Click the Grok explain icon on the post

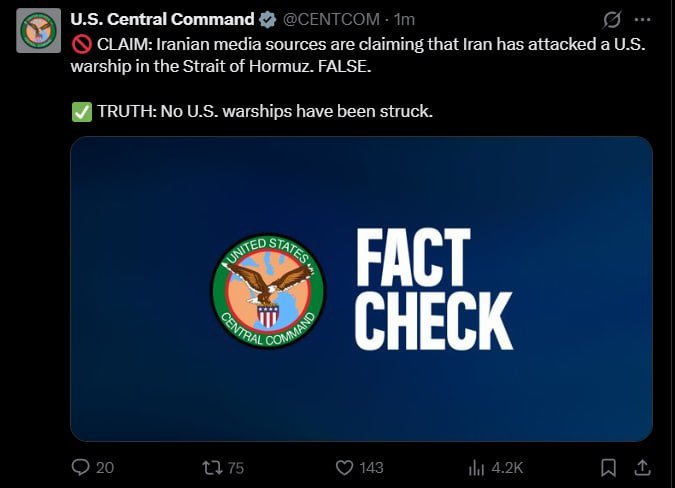[x=612, y=20]
